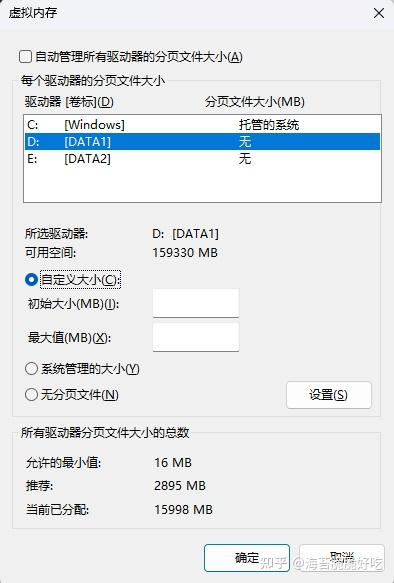Screen dimensions: 394x583
Task: Click the 无分页文件(N) label text
Action: [x=80, y=394]
